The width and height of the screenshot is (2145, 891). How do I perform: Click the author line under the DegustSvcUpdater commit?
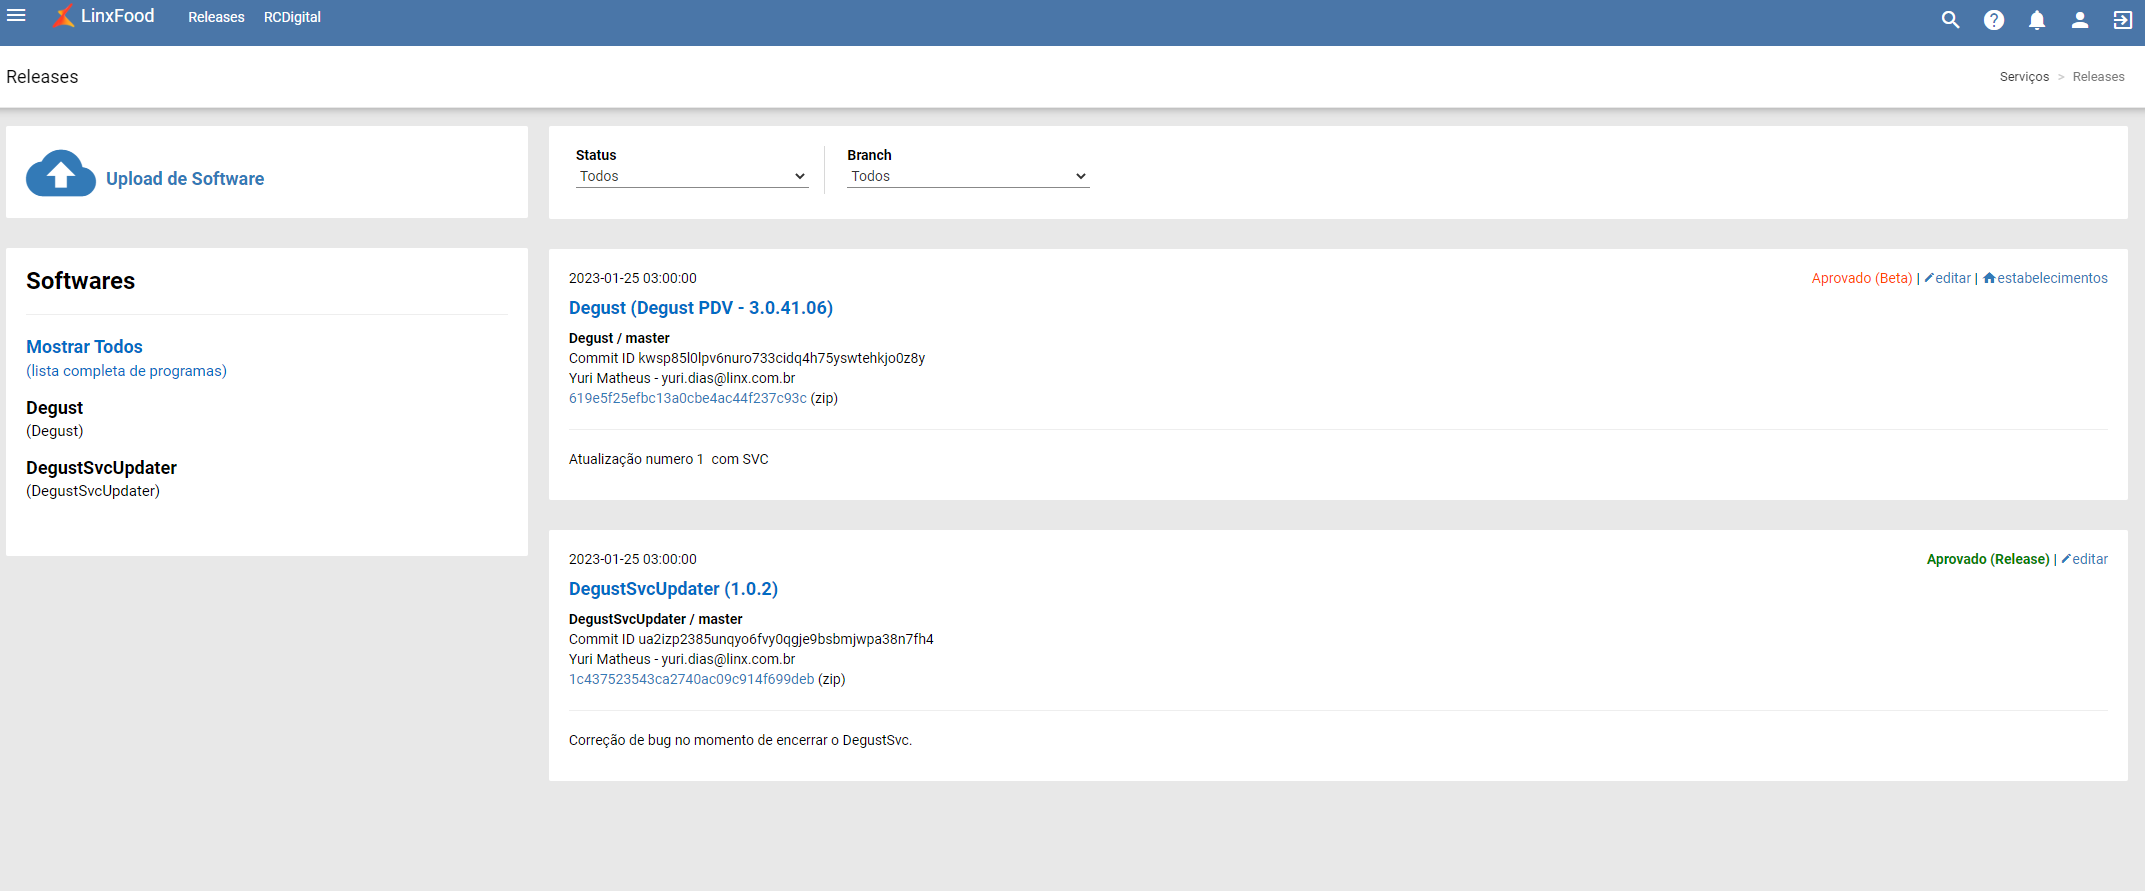682,659
